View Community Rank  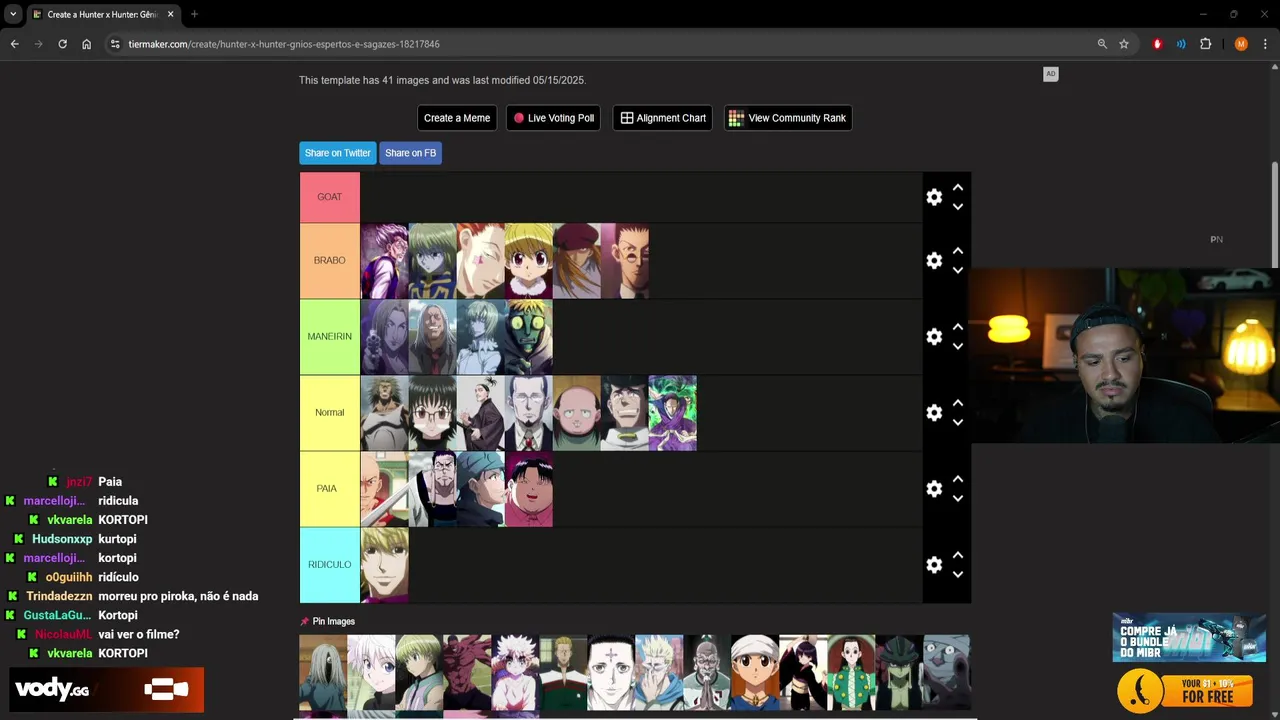pyautogui.click(x=788, y=118)
